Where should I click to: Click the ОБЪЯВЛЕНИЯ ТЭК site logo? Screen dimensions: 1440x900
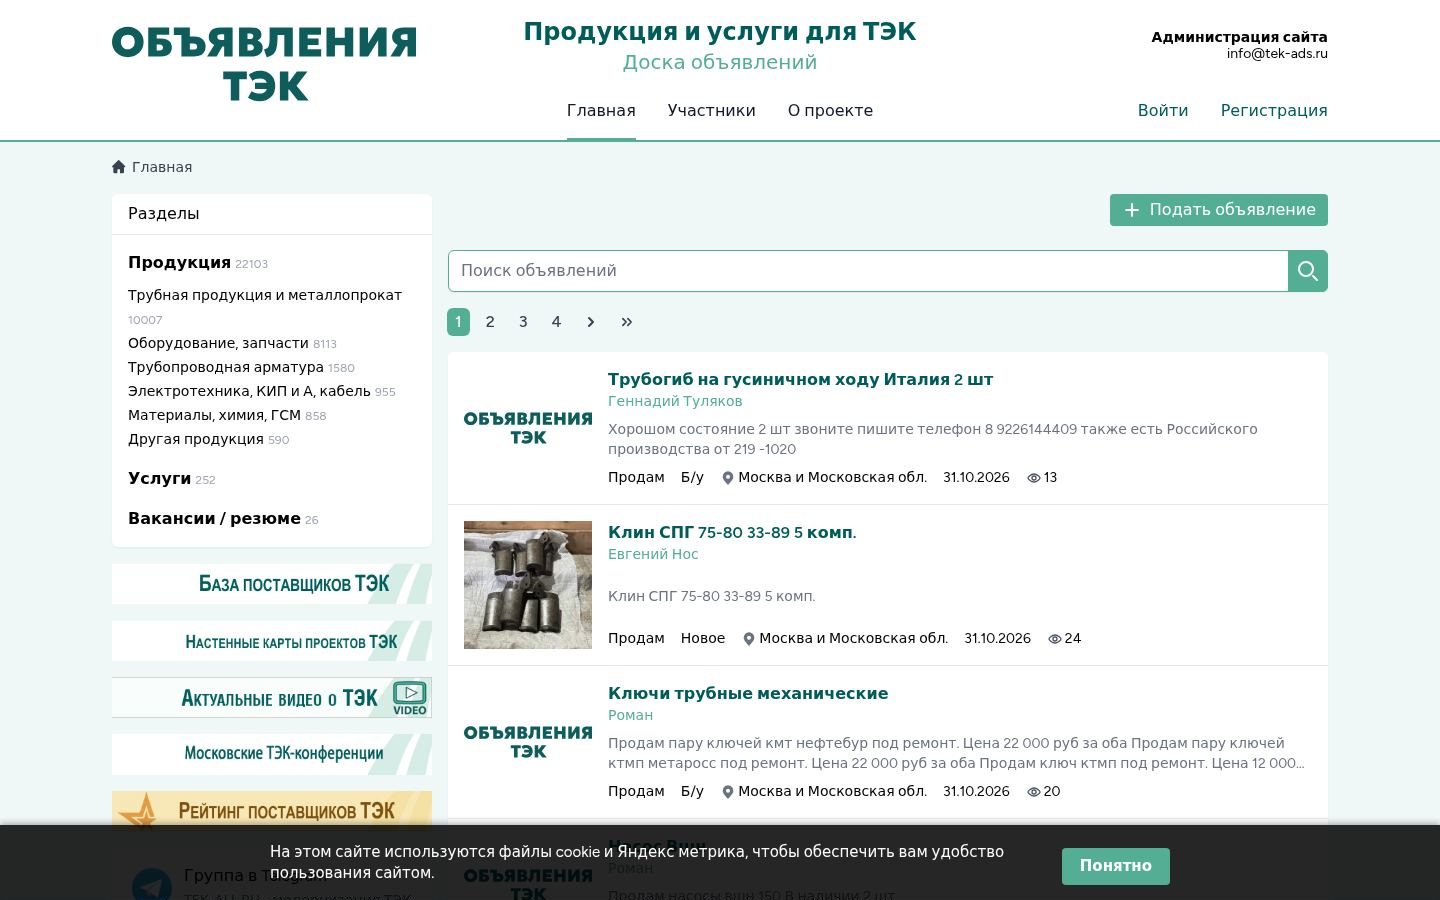[264, 65]
